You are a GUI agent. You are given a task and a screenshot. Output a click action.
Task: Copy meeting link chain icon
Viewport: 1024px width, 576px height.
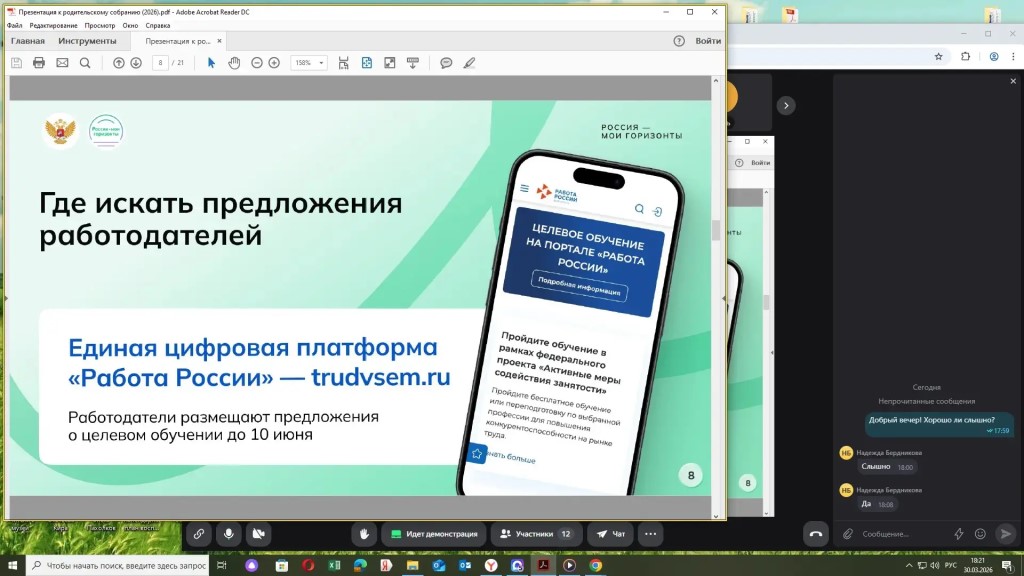pos(199,534)
